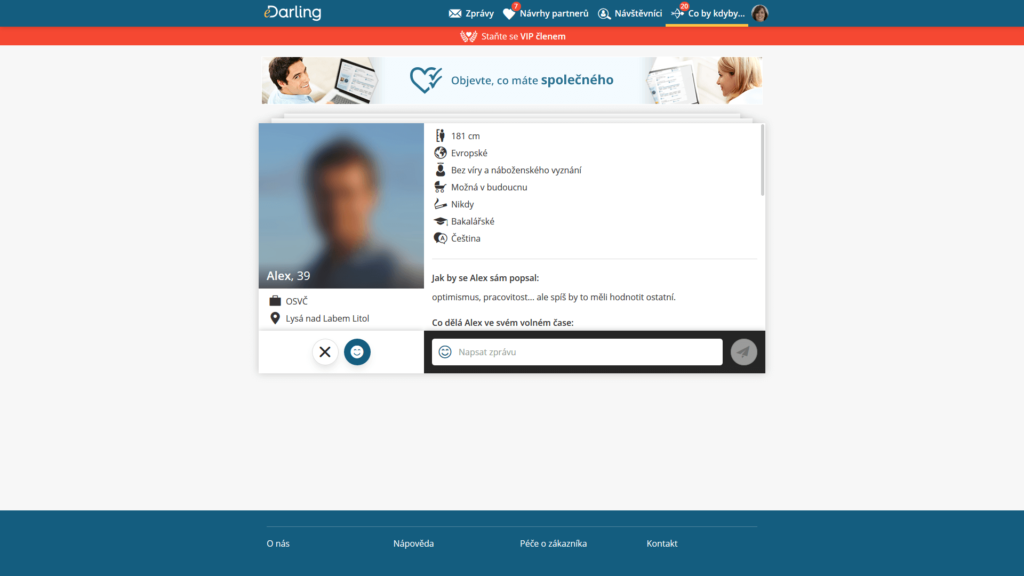1024x576 pixels.
Task: Click the graduation cap icon beside Bakalářské
Action: [440, 221]
